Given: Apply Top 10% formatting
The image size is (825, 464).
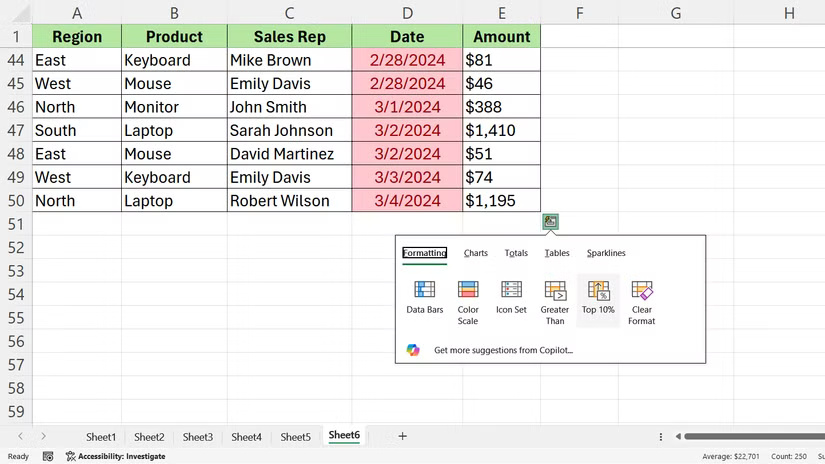Looking at the screenshot, I should pyautogui.click(x=598, y=291).
